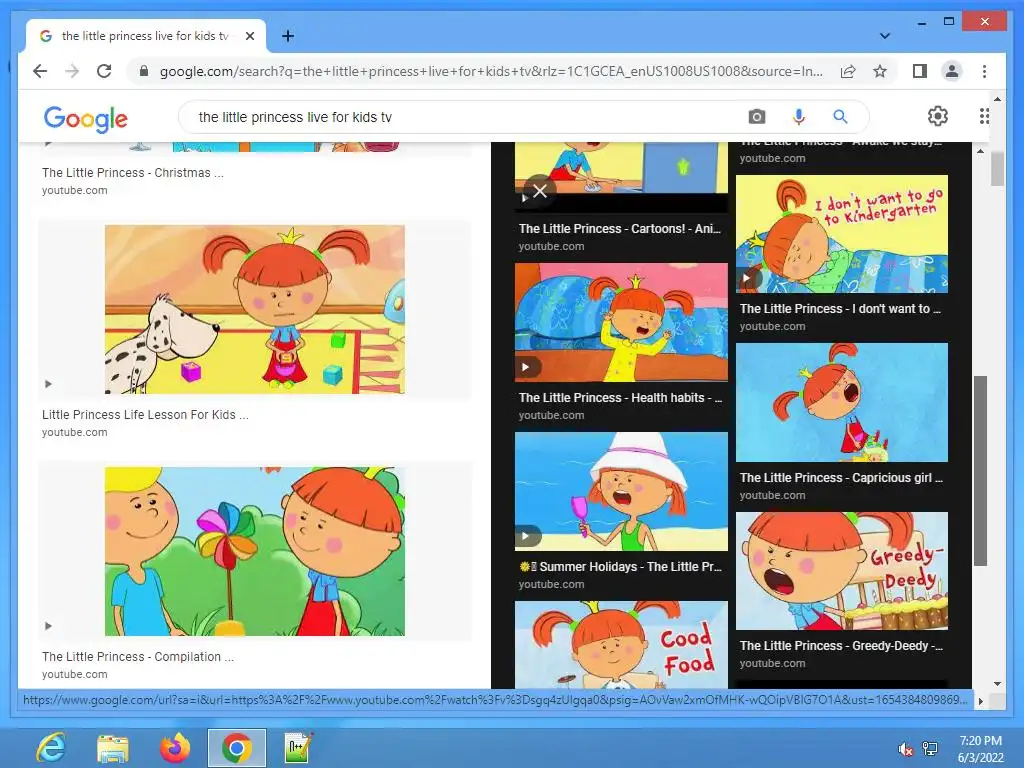1024x768 pixels.
Task: Share this page using the share icon
Action: point(848,71)
